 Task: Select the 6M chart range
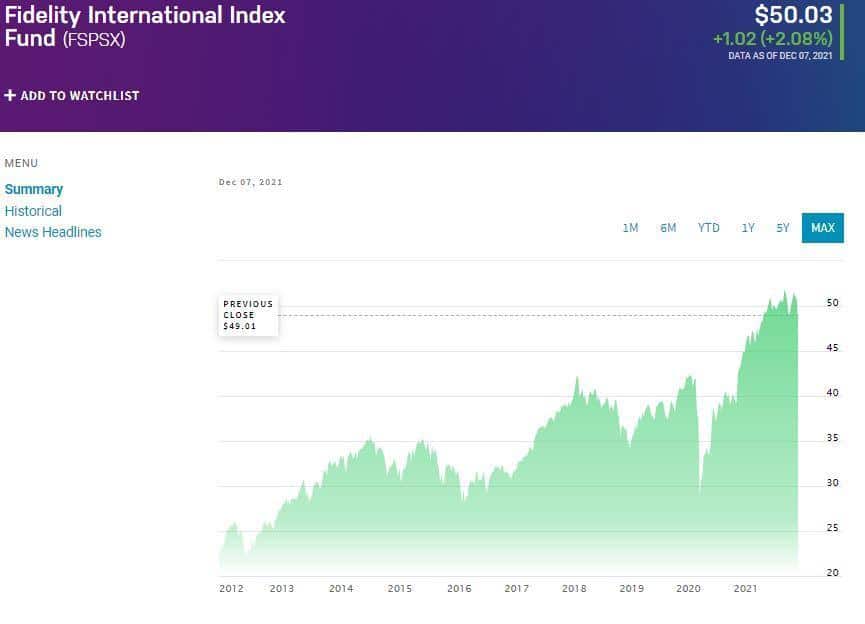(668, 228)
